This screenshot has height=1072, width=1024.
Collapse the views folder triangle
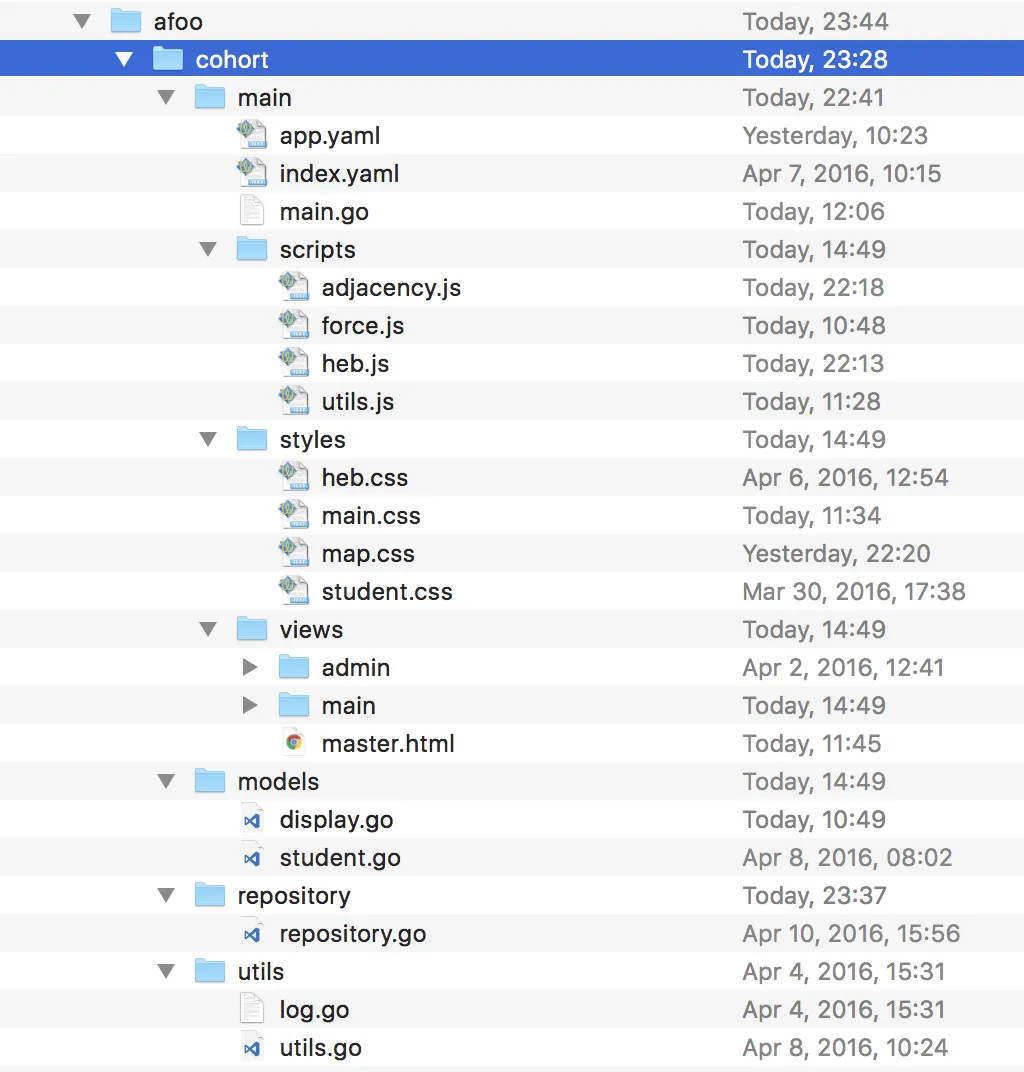click(208, 630)
